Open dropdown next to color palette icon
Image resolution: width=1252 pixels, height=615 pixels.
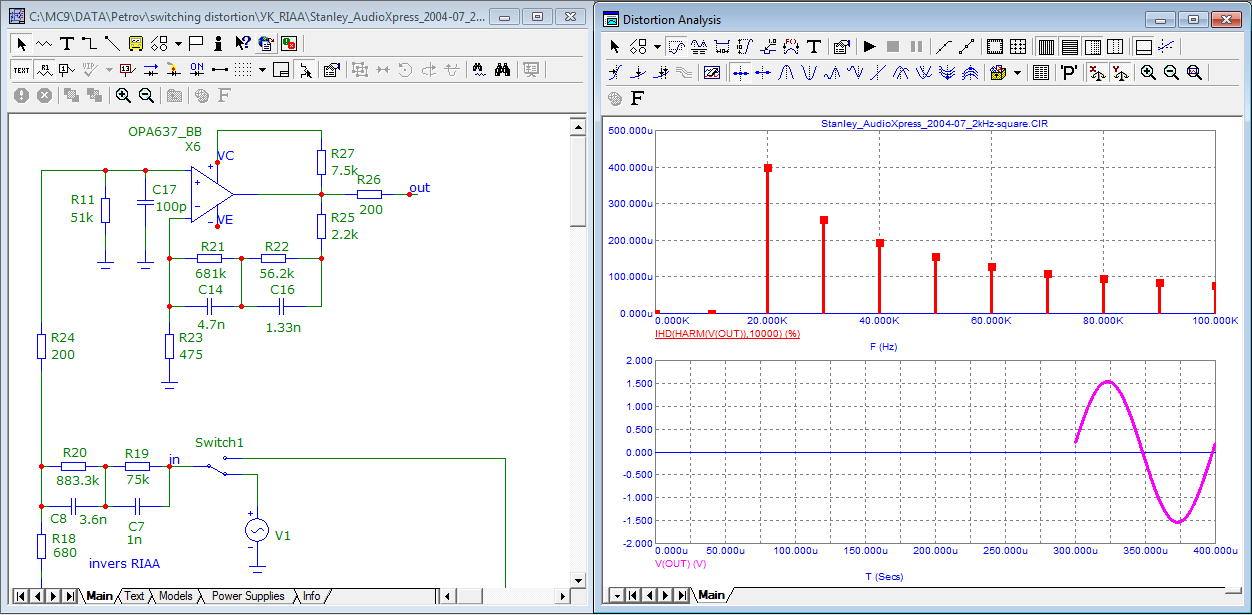click(1018, 72)
